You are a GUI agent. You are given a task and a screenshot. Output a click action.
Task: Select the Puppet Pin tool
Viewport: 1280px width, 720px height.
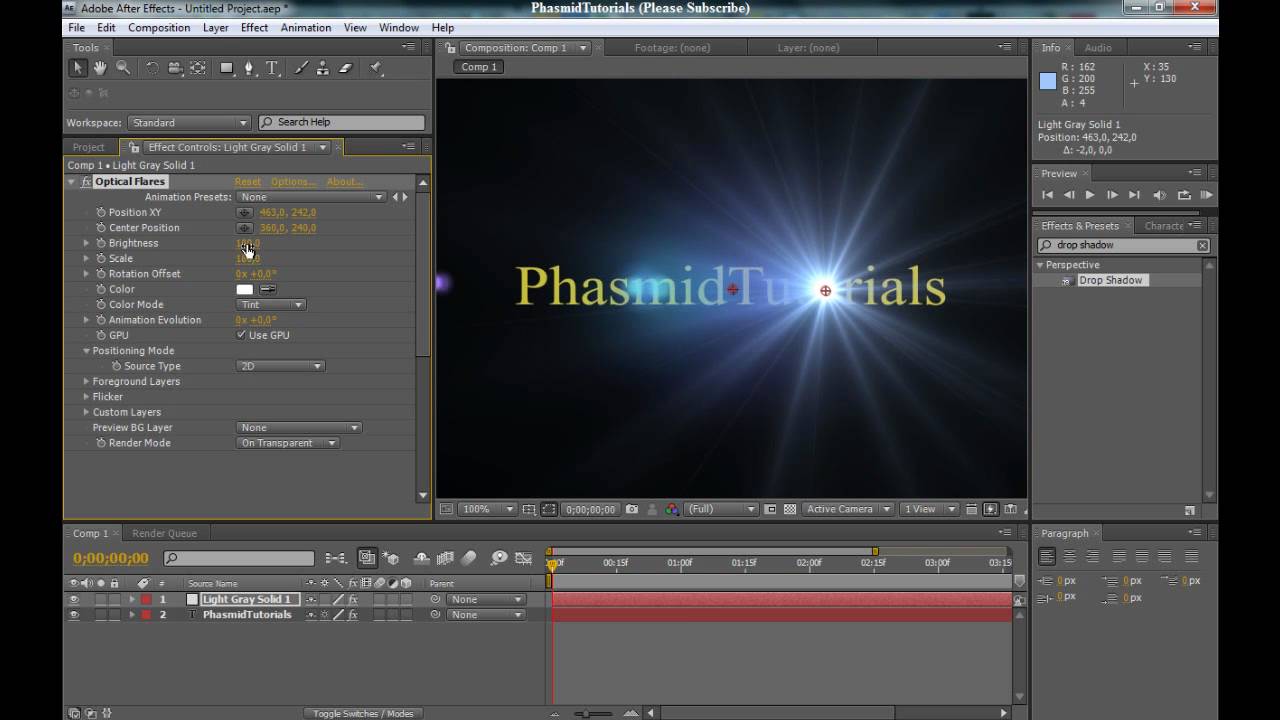click(376, 68)
